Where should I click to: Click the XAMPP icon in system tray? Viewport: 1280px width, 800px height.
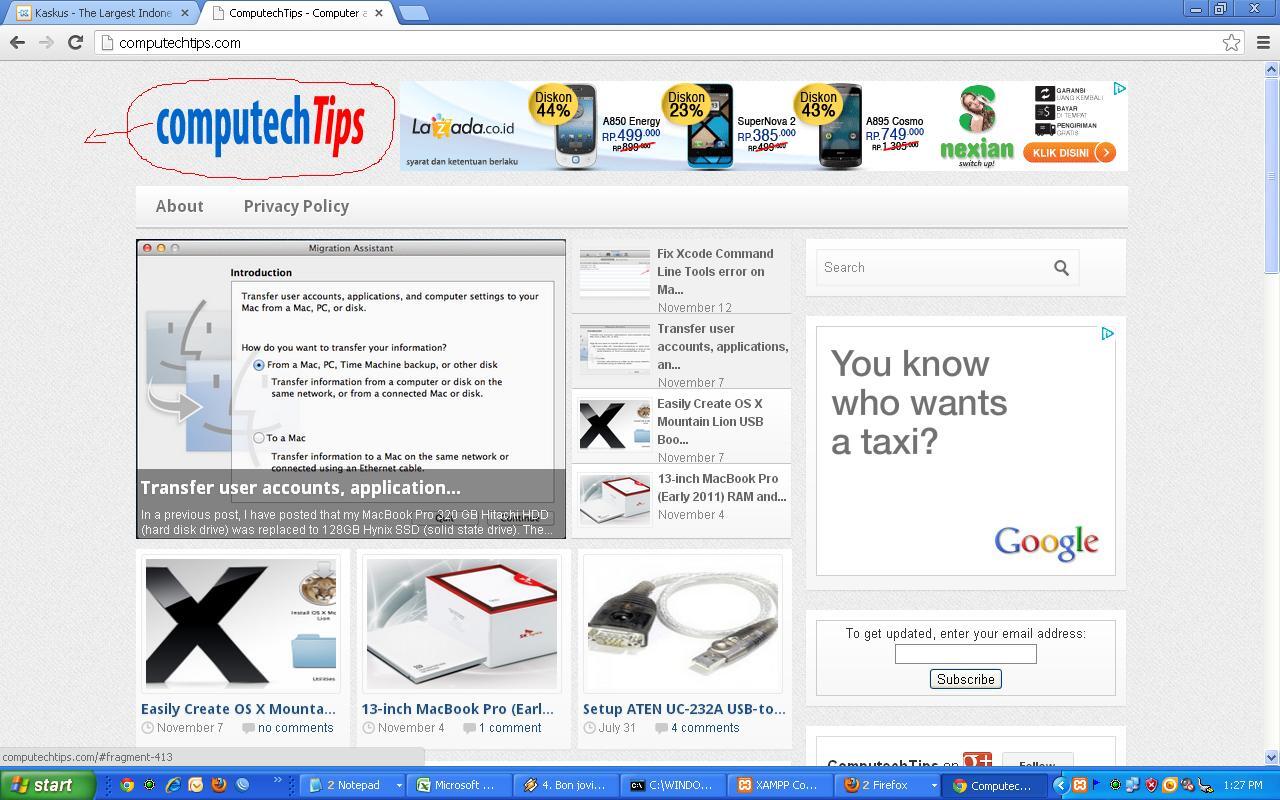pyautogui.click(x=1079, y=785)
